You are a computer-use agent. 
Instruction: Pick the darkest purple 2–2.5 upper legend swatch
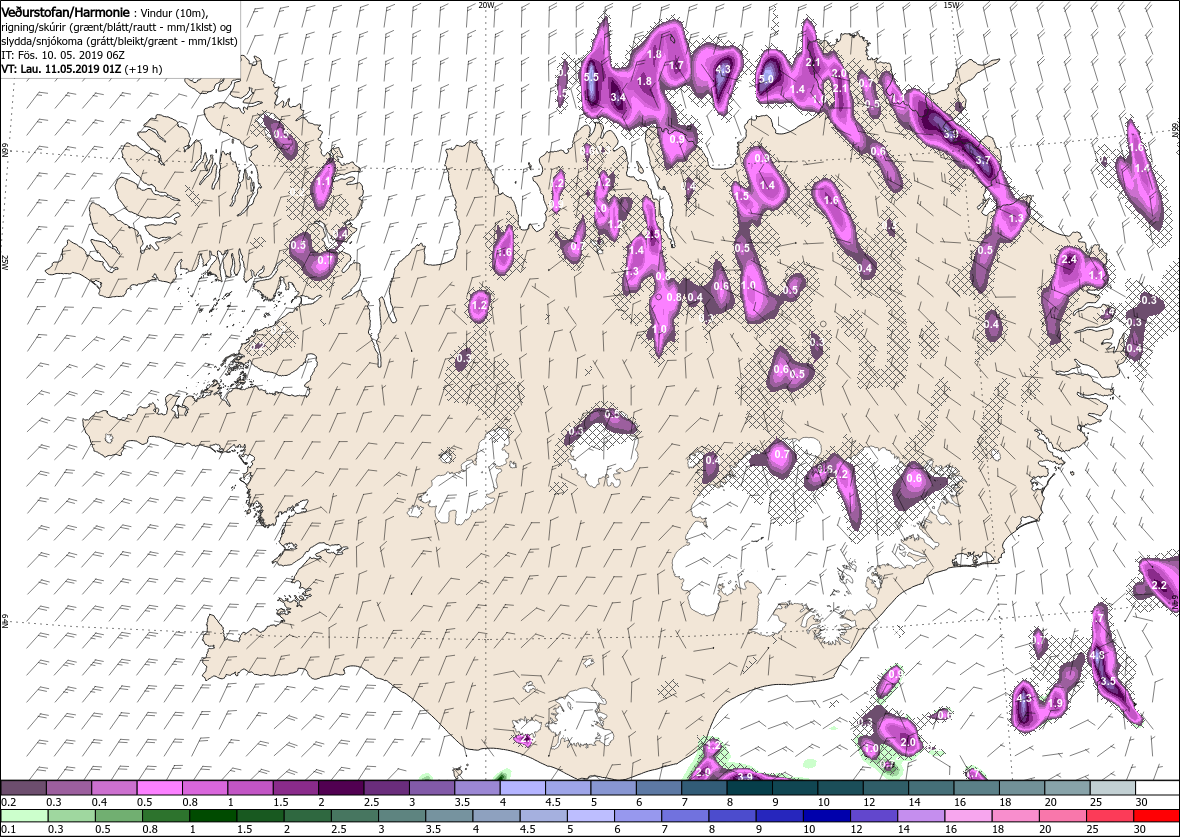[340, 787]
